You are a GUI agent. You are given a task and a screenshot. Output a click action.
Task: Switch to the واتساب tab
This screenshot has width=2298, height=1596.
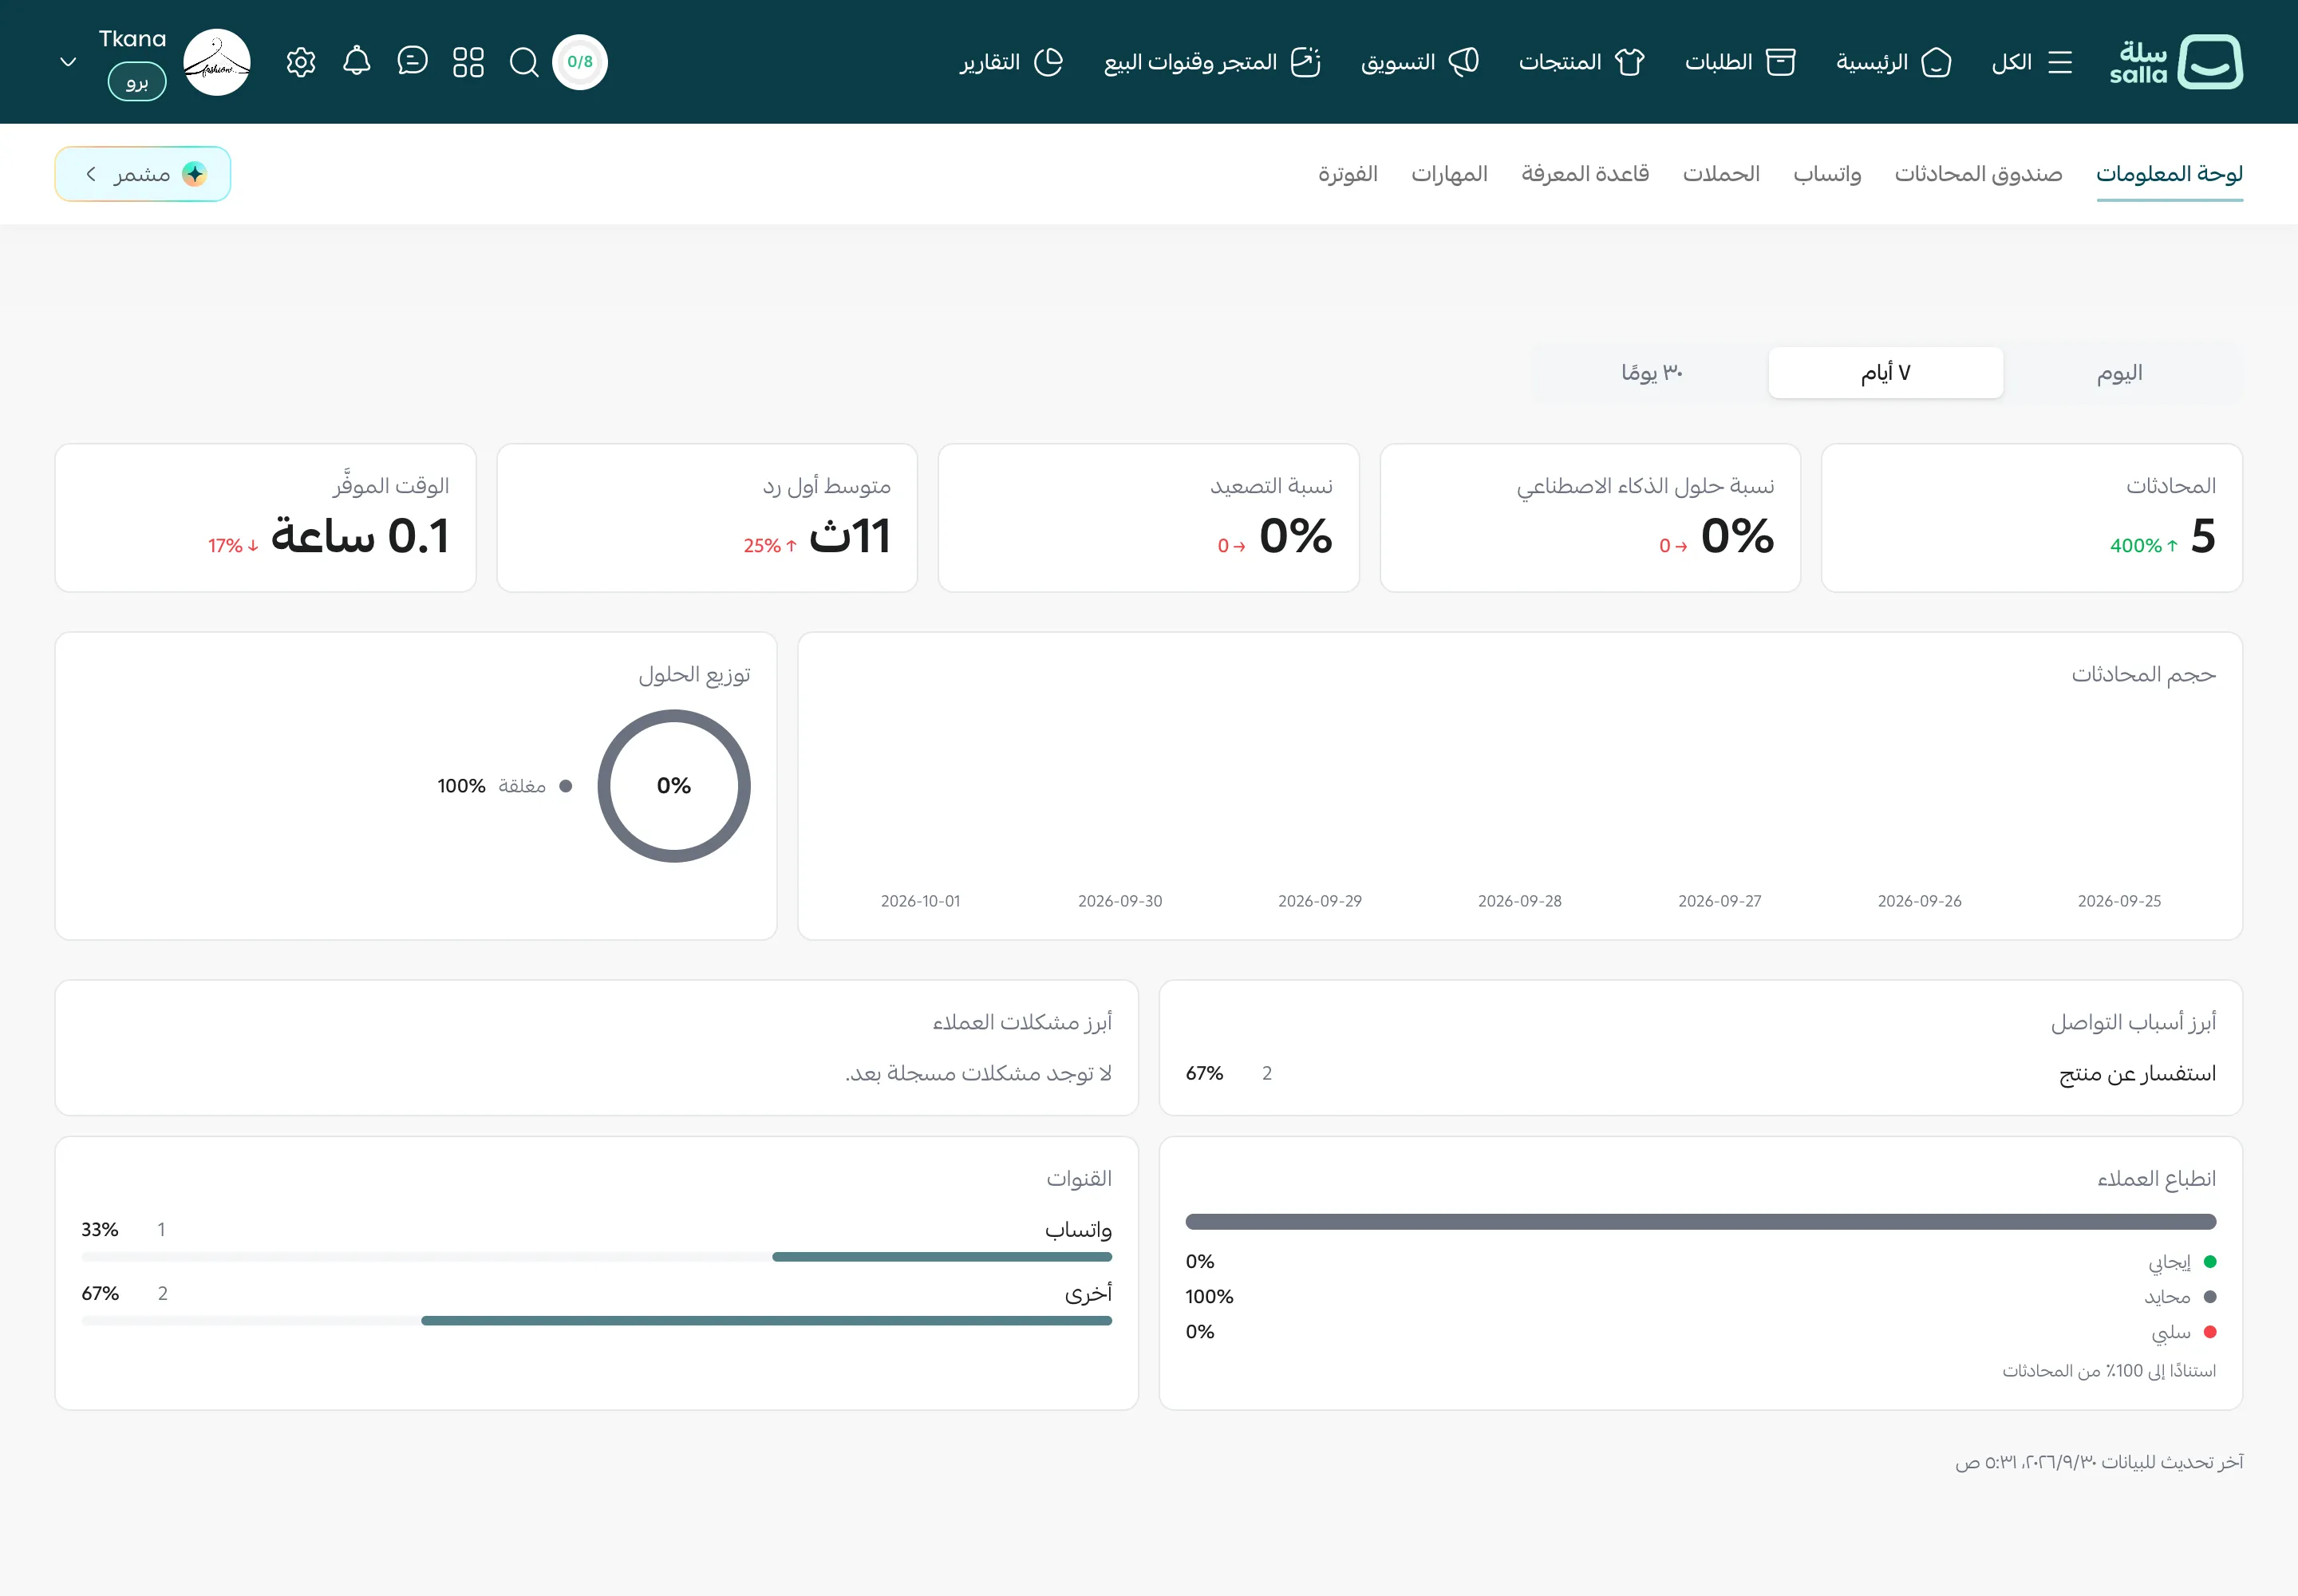tap(1827, 174)
